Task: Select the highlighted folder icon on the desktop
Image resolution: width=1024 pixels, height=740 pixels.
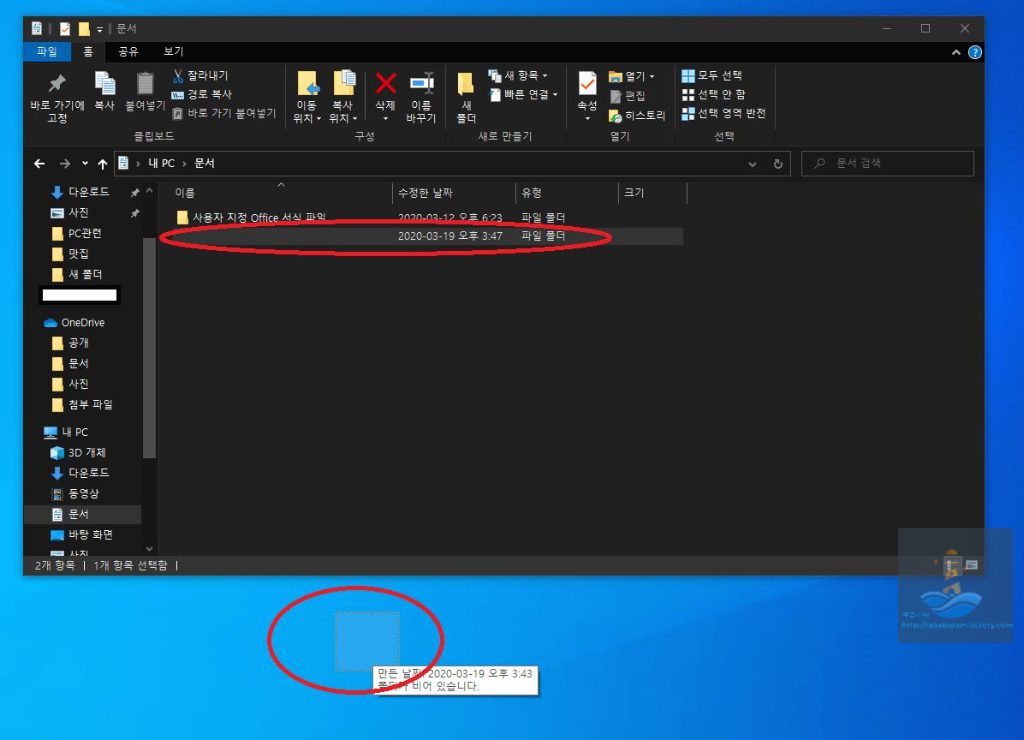Action: point(367,641)
